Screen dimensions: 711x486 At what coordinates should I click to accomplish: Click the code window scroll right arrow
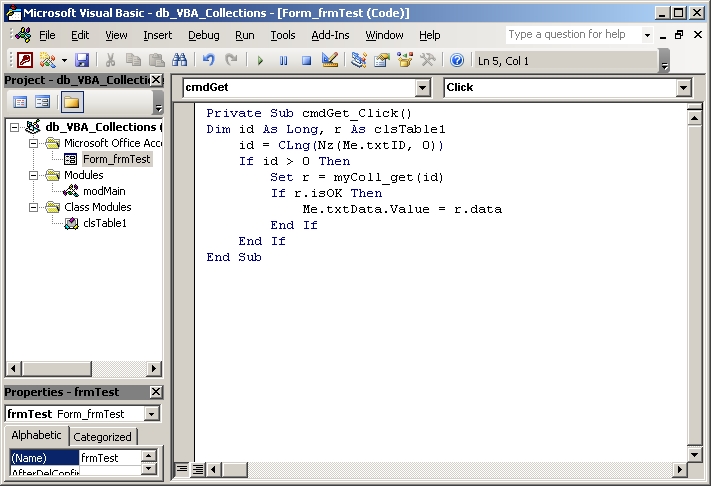coord(679,469)
